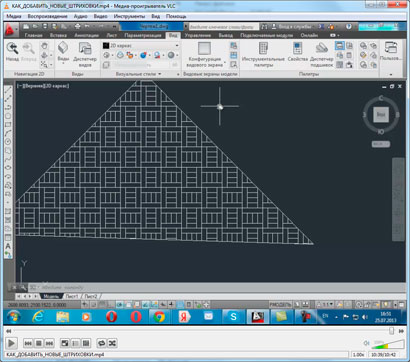
Task: Click the VLC Play button
Action: point(11,343)
